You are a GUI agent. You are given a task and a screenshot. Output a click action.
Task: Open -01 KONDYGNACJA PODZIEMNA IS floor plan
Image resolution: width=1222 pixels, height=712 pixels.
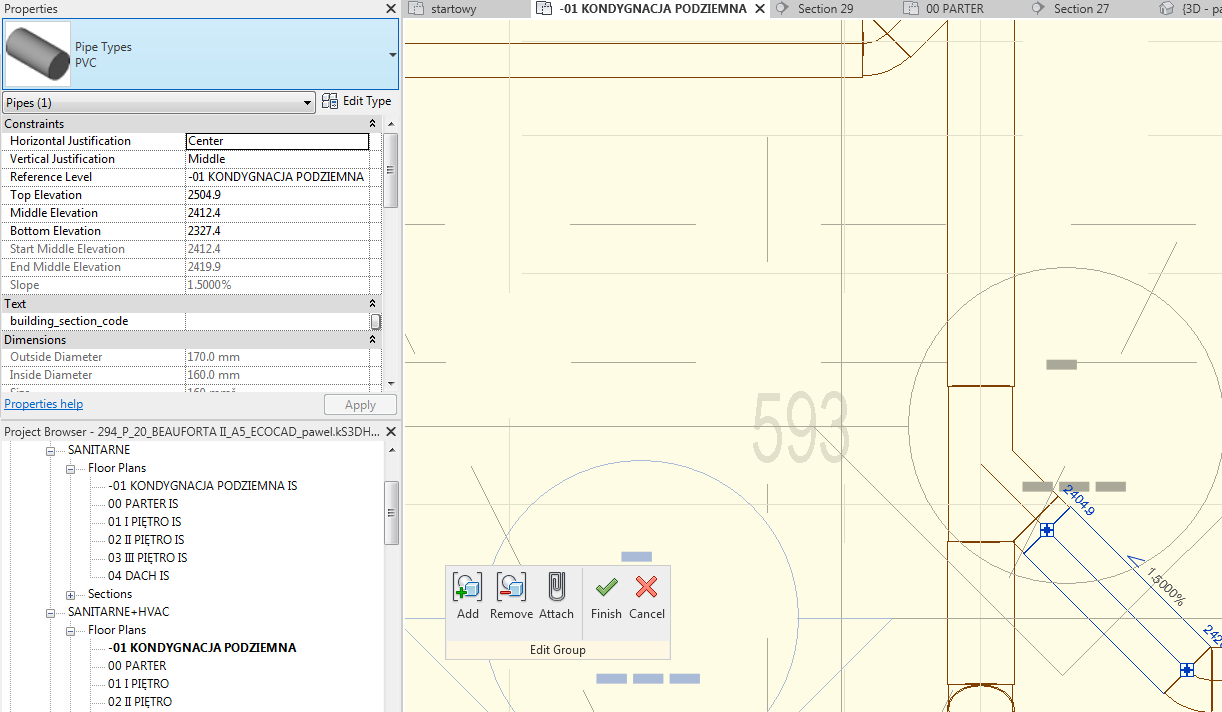click(x=203, y=486)
